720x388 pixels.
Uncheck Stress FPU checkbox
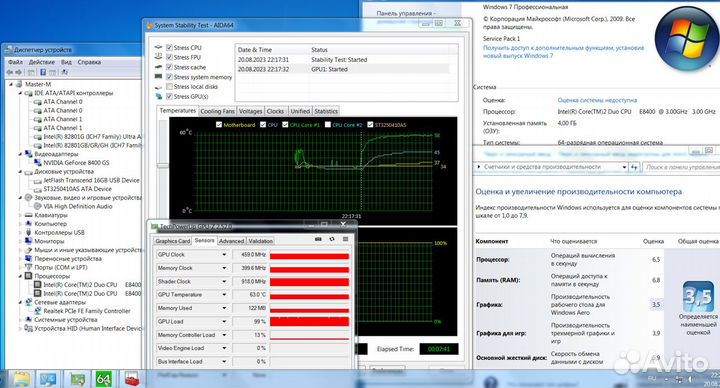pos(169,57)
